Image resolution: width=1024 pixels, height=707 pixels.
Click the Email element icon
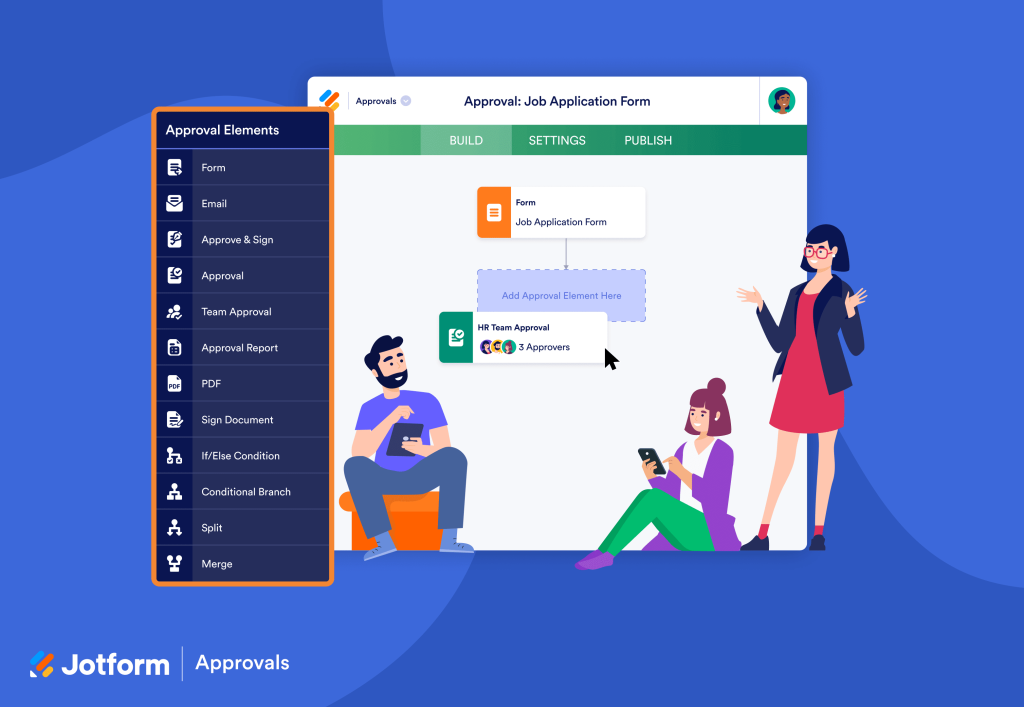177,203
